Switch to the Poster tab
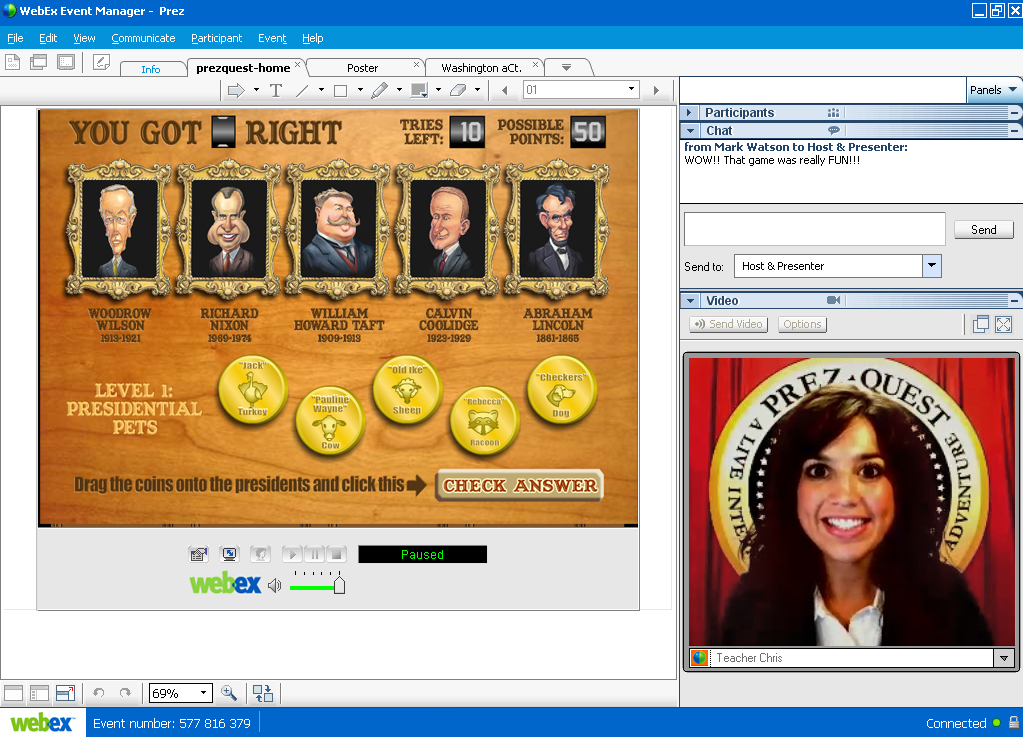Viewport: 1023px width, 737px height. (x=362, y=68)
